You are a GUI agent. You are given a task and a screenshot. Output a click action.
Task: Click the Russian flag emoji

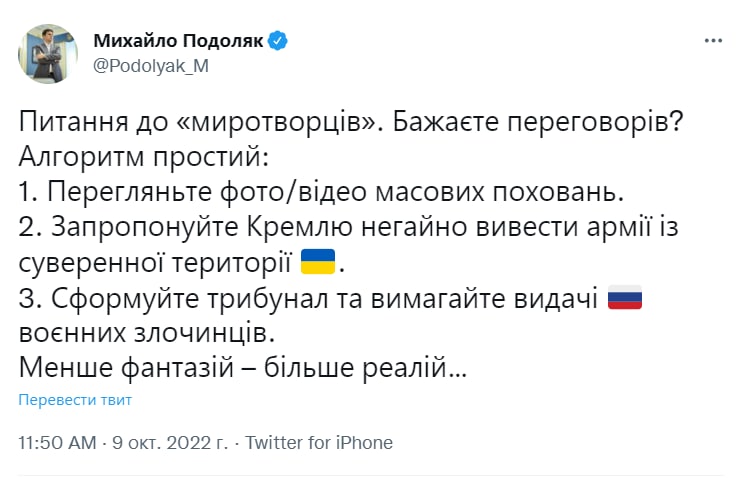coord(625,299)
